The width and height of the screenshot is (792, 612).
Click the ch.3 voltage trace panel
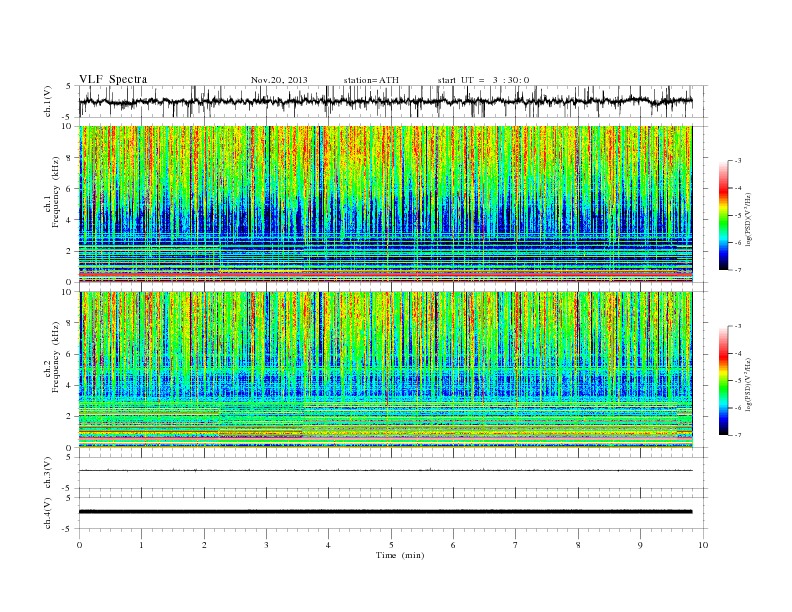pos(393,473)
